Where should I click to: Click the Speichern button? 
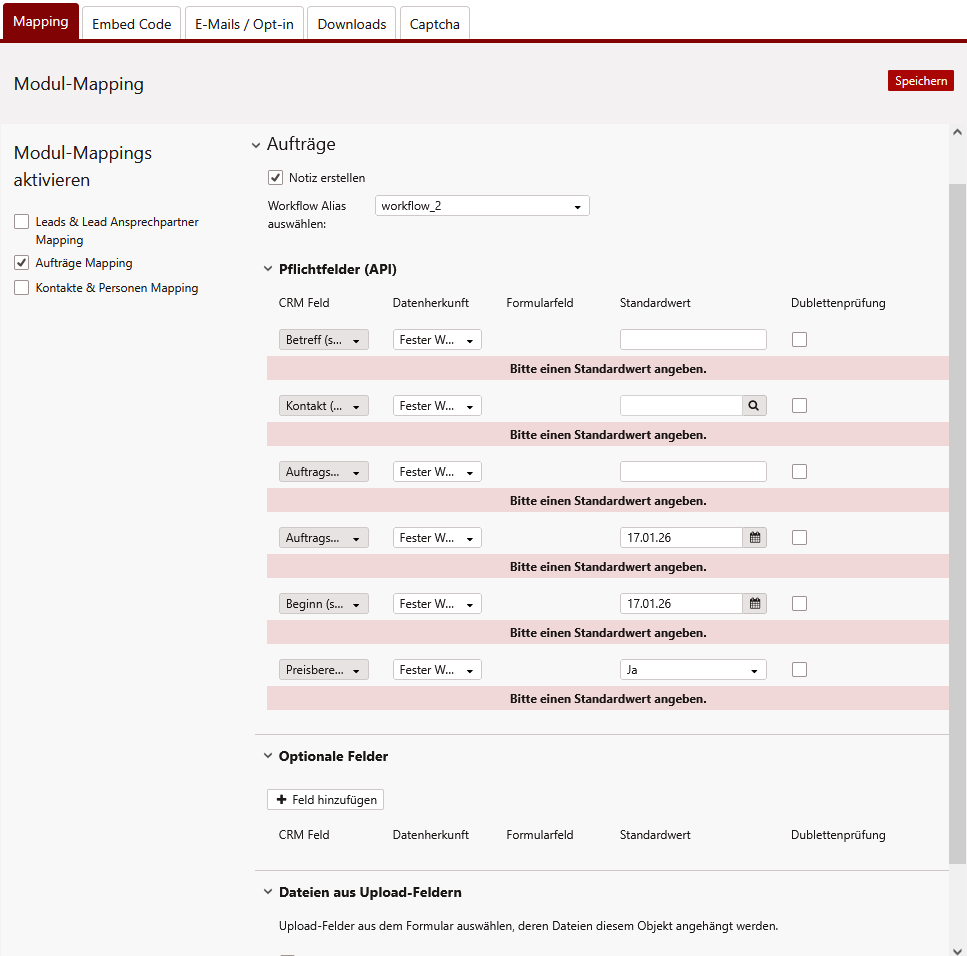[920, 81]
